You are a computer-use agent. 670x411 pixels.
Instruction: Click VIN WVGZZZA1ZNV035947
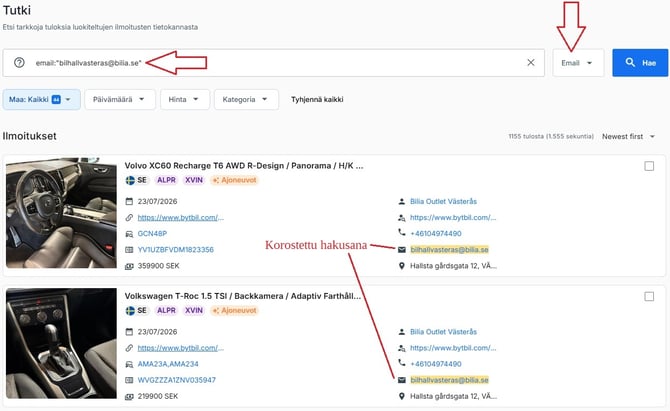[x=176, y=380]
